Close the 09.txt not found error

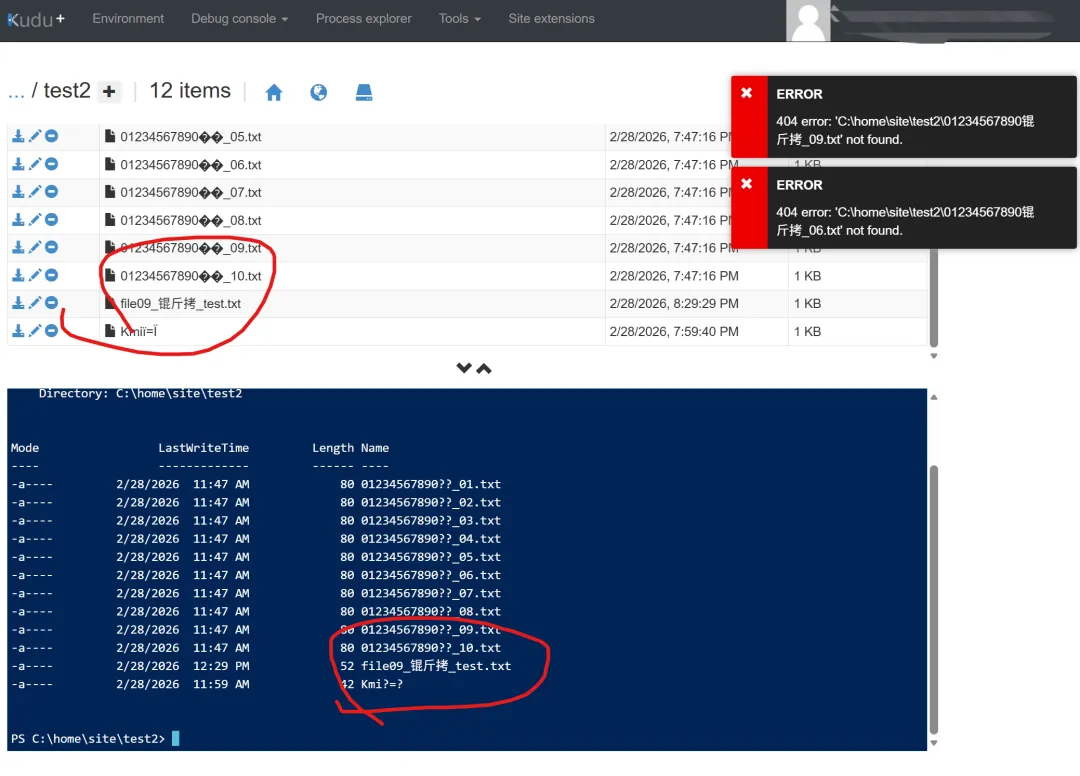747,93
